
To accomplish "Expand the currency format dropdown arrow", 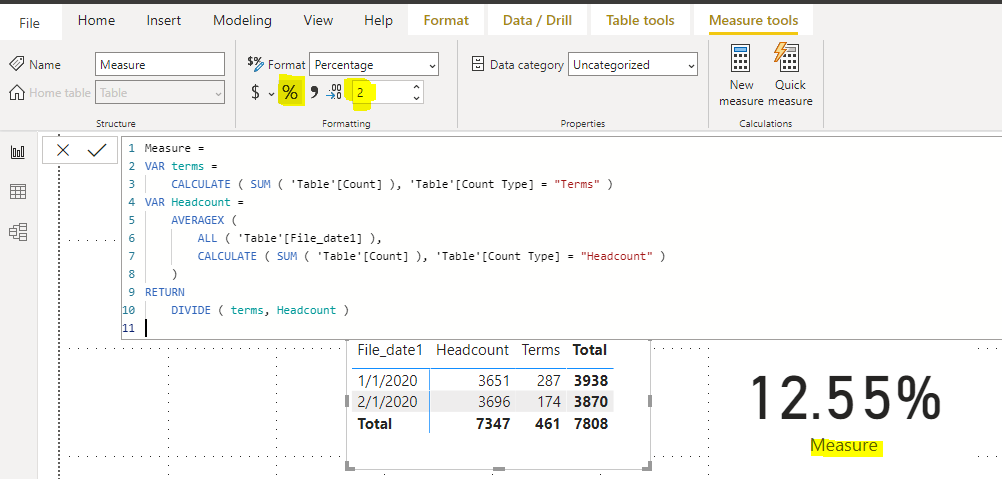I will click(x=271, y=94).
